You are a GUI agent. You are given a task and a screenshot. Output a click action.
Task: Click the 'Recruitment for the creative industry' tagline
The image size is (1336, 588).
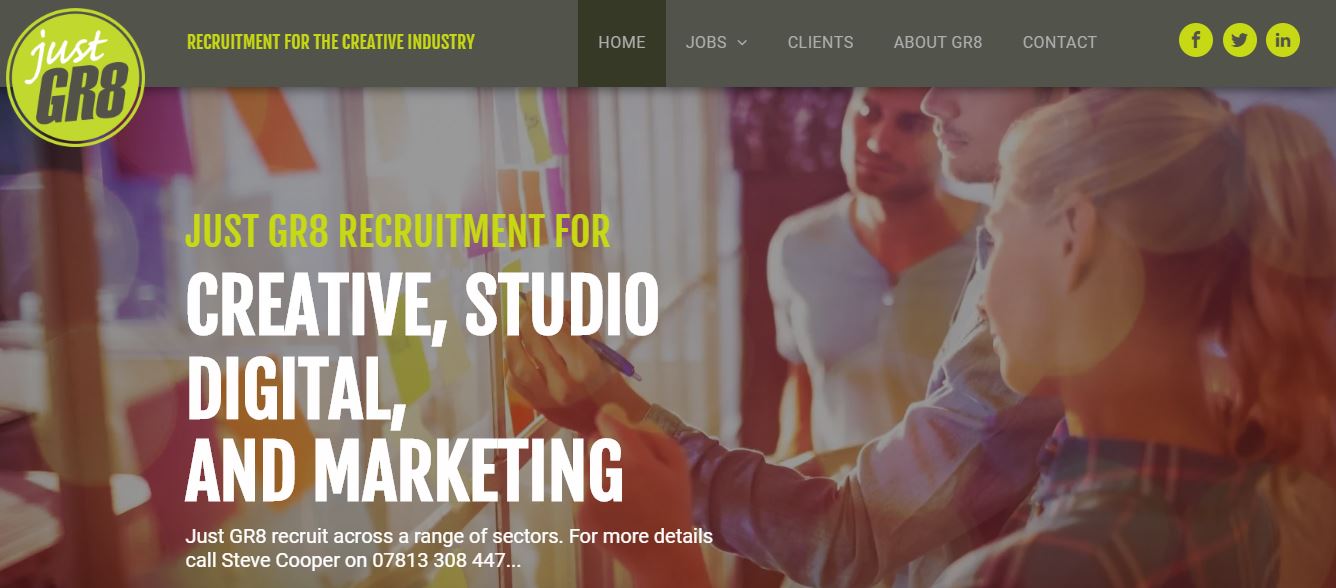pos(331,42)
